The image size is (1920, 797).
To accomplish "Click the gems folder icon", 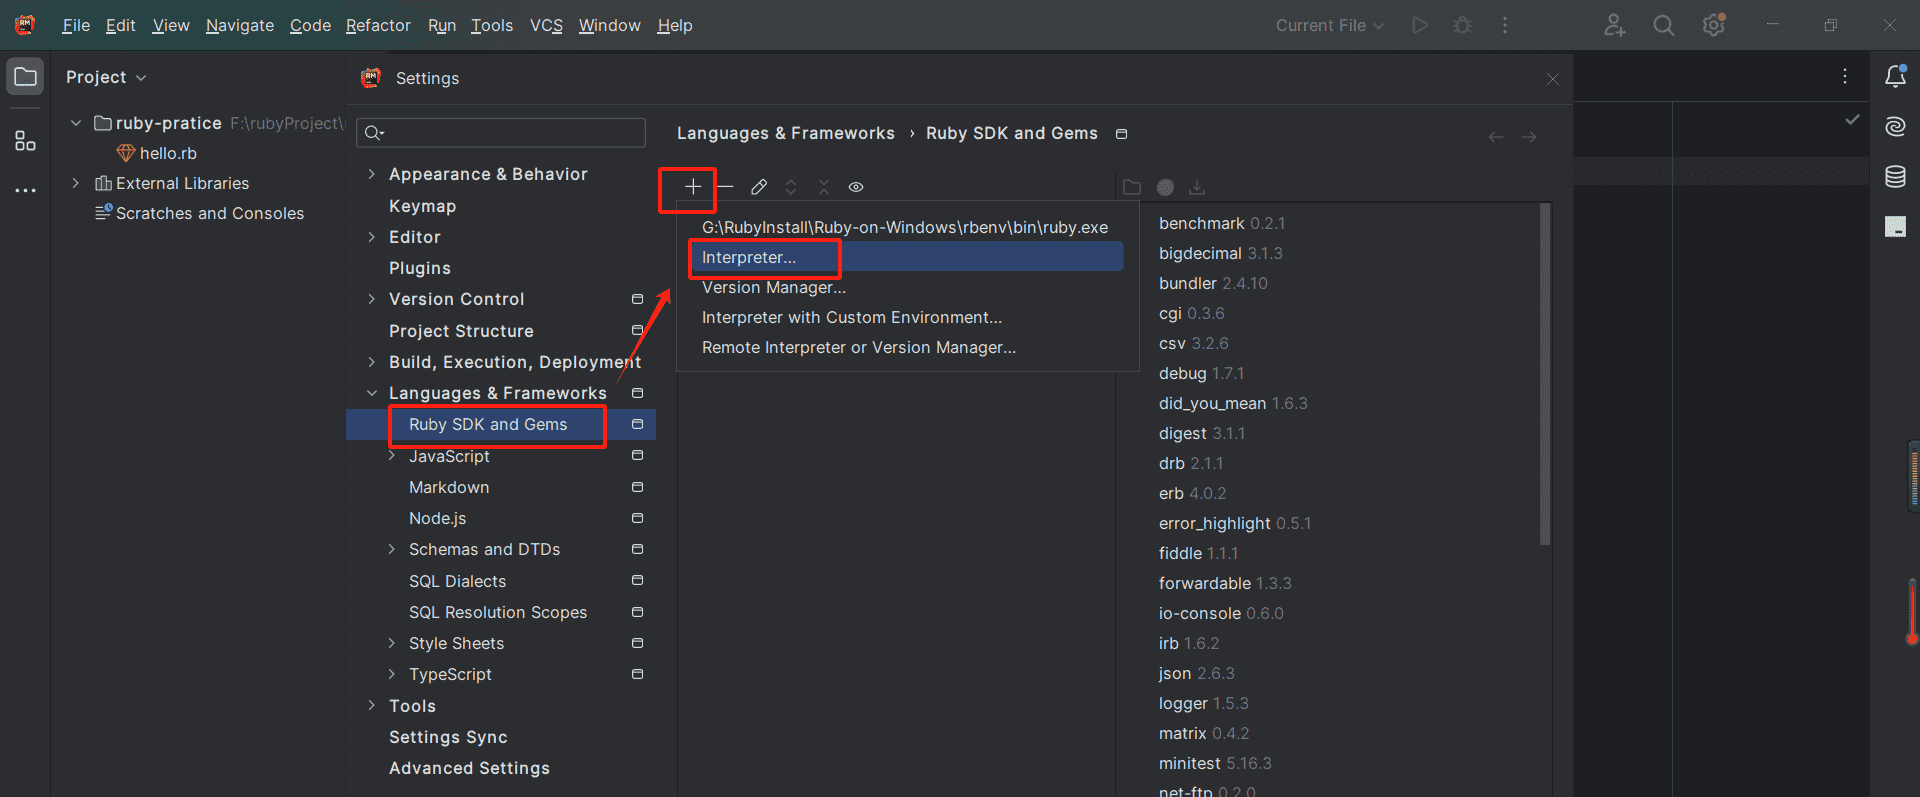I will pyautogui.click(x=1132, y=187).
